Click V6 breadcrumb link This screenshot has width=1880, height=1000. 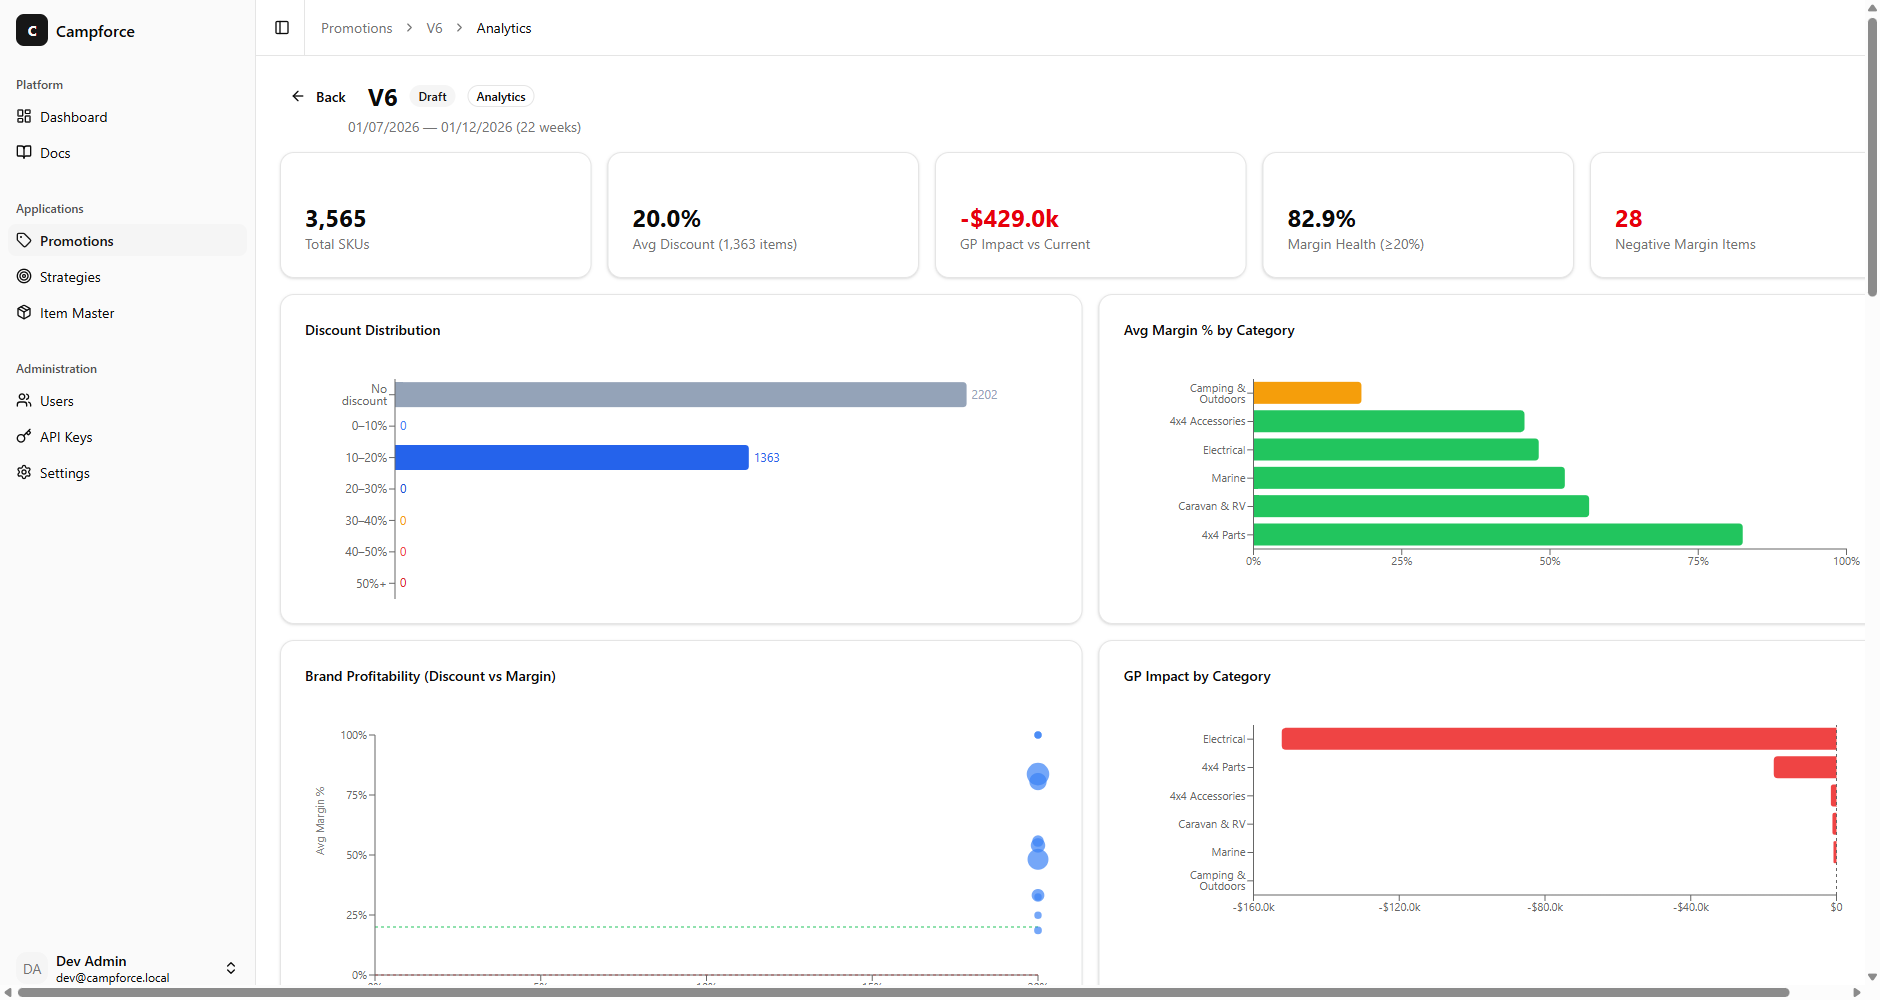point(434,28)
